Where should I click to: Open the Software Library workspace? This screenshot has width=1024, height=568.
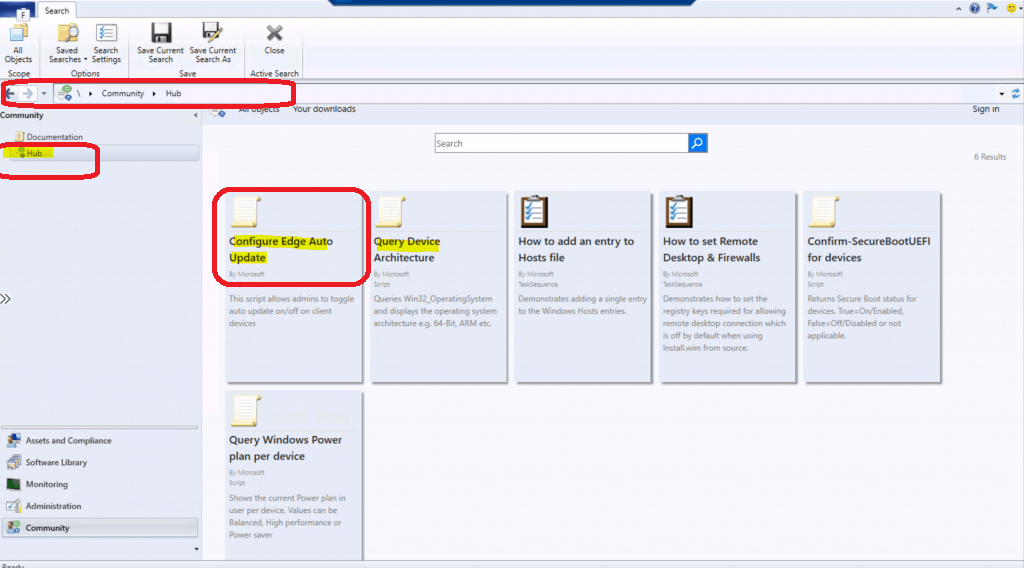[100, 462]
